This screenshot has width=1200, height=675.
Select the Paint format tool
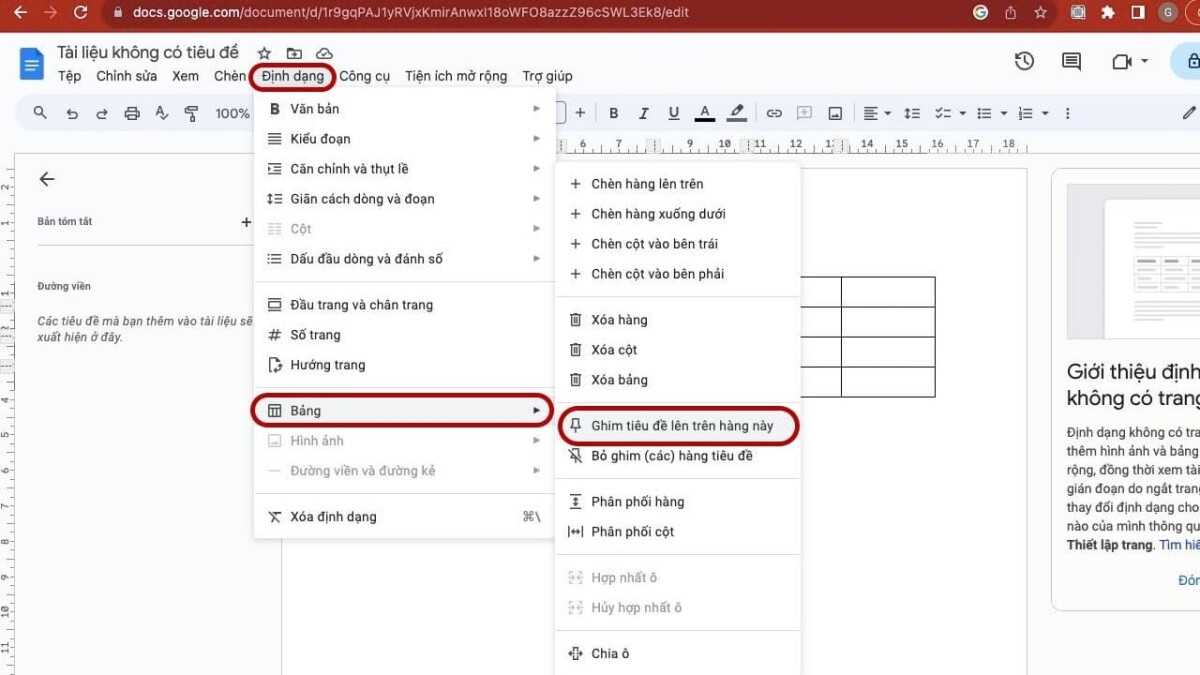191,113
